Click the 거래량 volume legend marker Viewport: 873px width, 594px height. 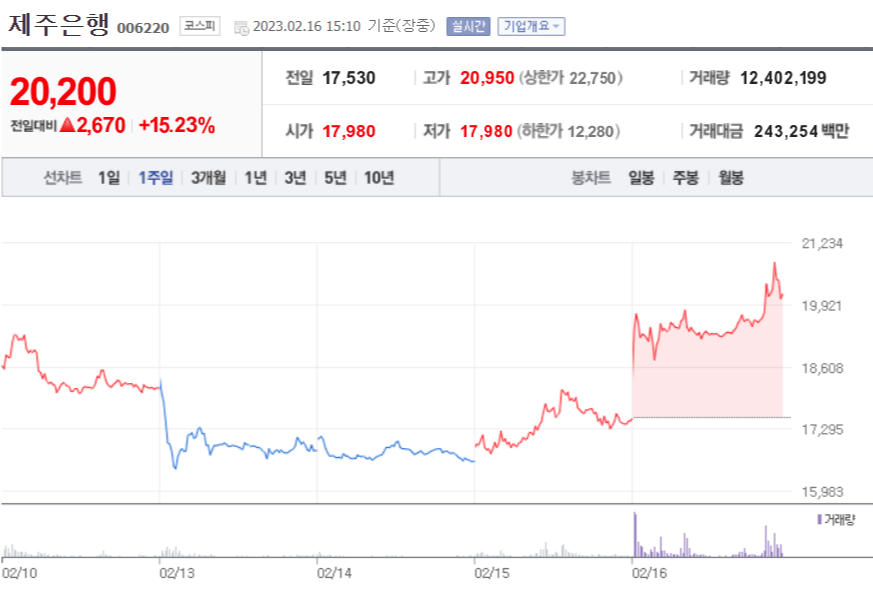coord(820,519)
